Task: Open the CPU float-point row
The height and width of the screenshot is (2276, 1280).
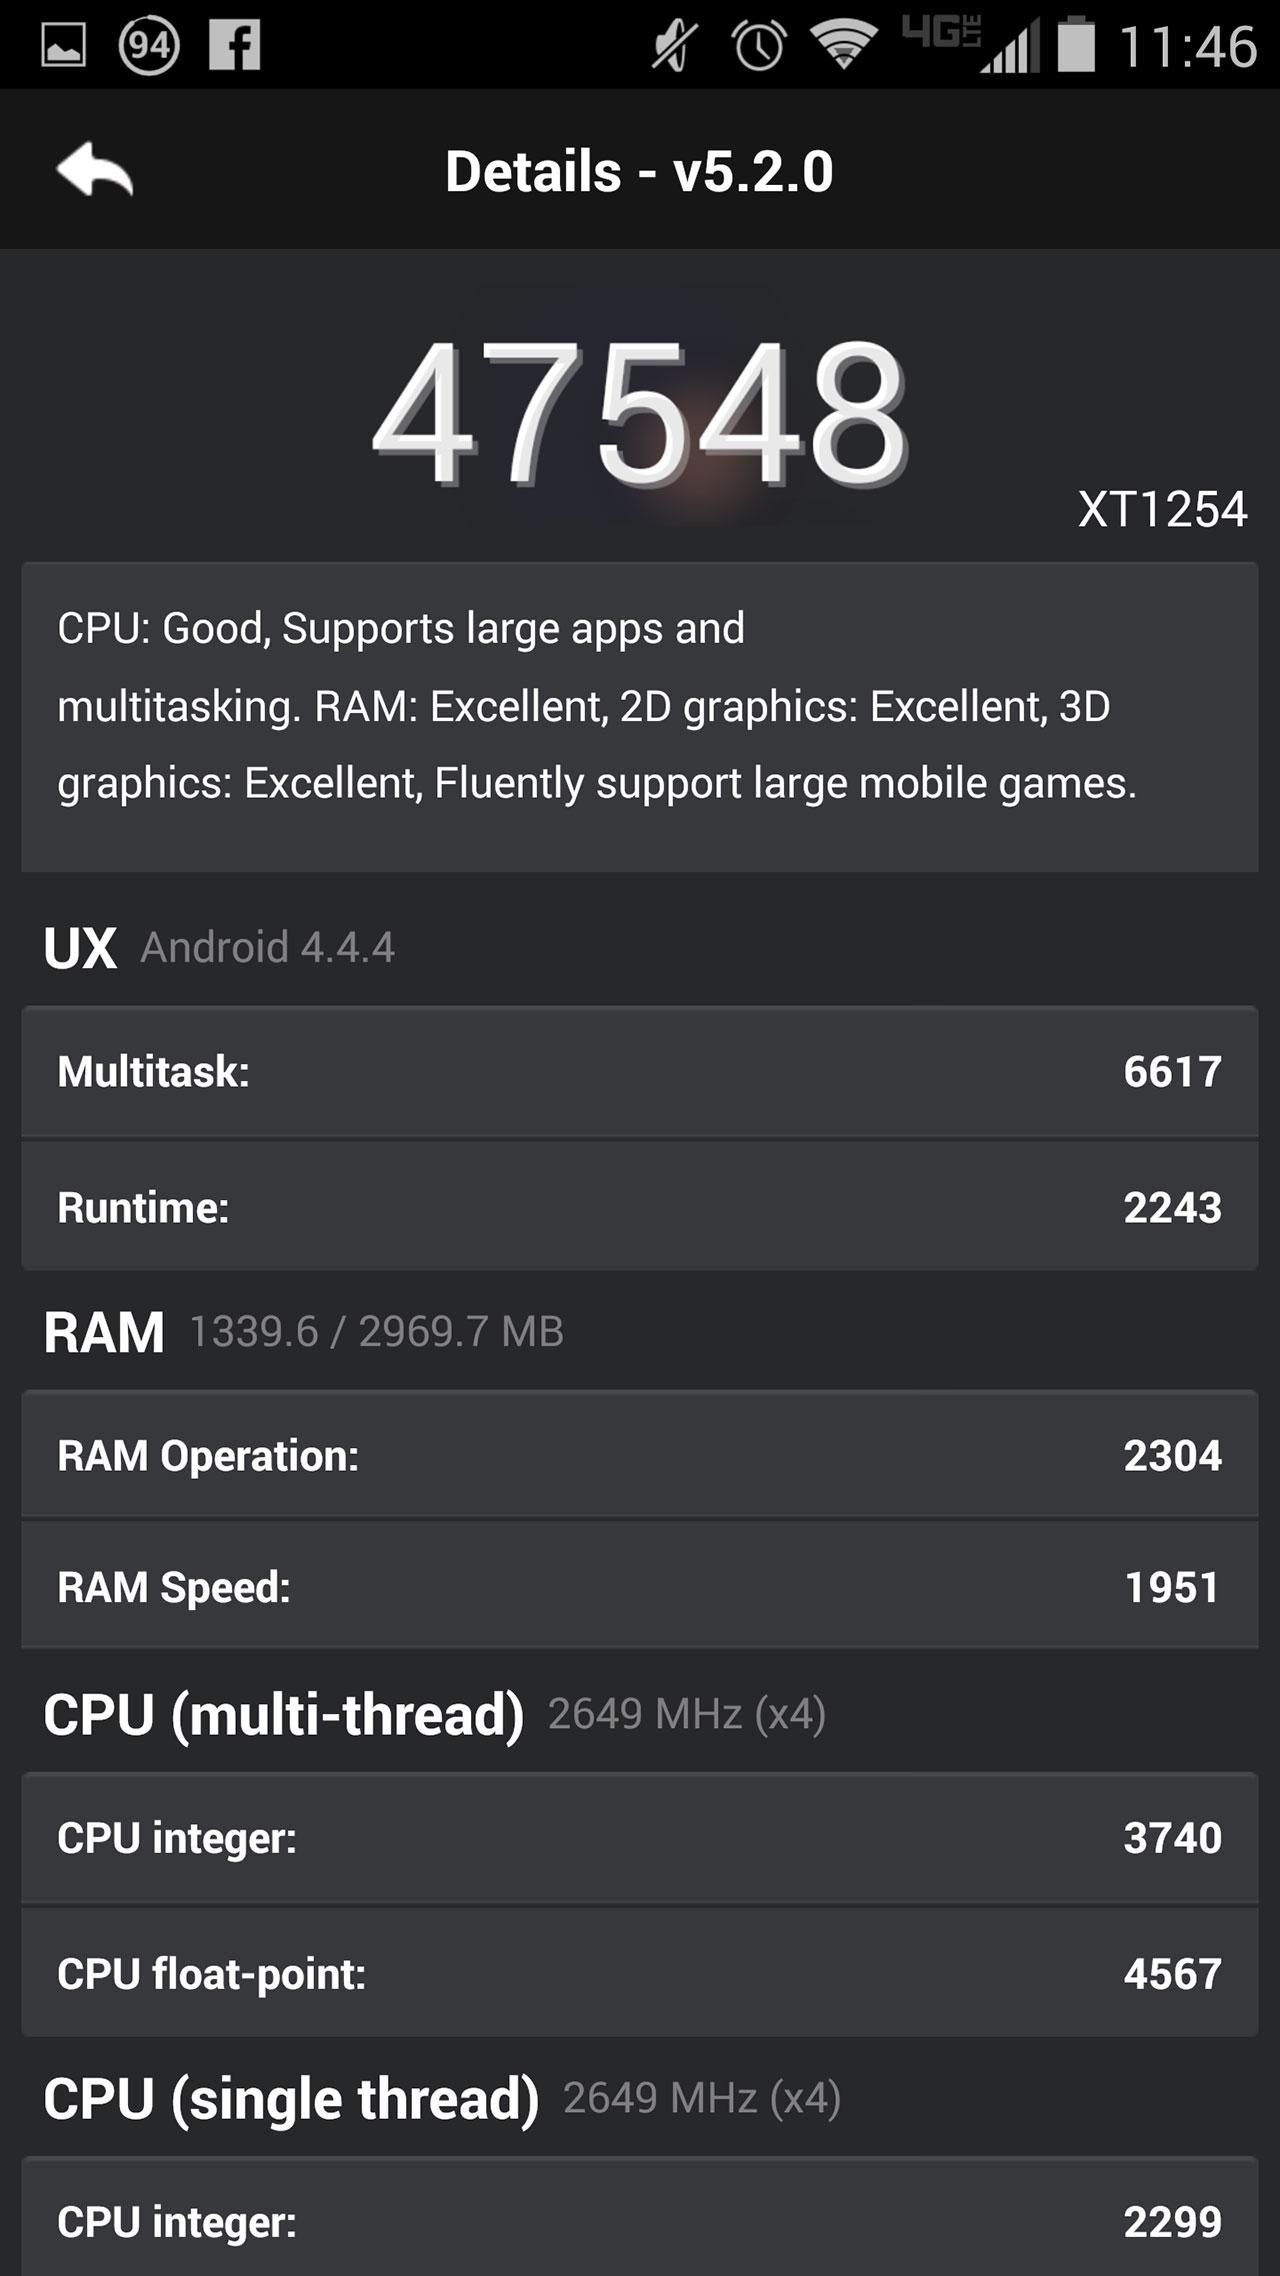Action: point(640,1974)
